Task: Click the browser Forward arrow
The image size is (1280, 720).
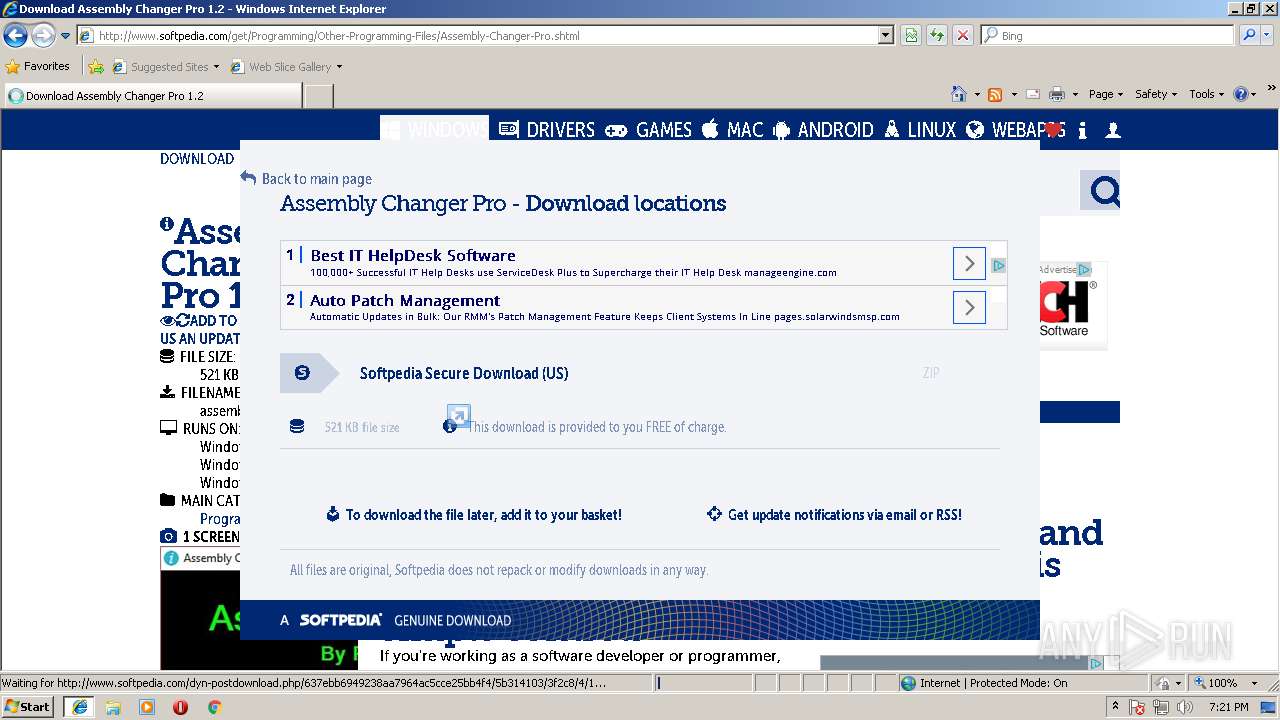Action: 43,36
